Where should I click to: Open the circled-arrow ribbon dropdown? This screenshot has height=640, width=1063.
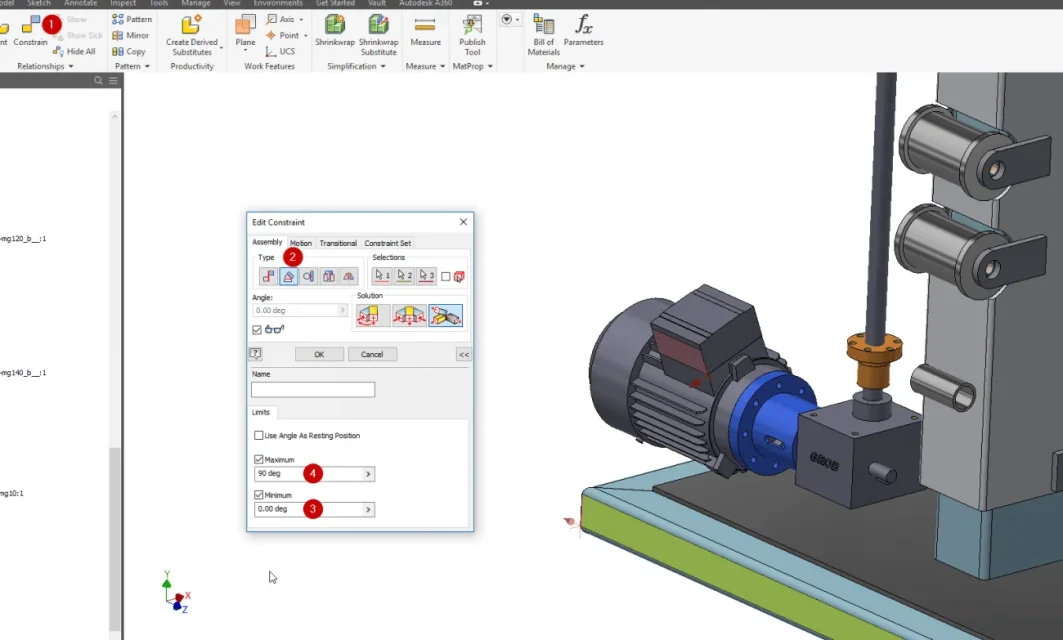click(510, 20)
